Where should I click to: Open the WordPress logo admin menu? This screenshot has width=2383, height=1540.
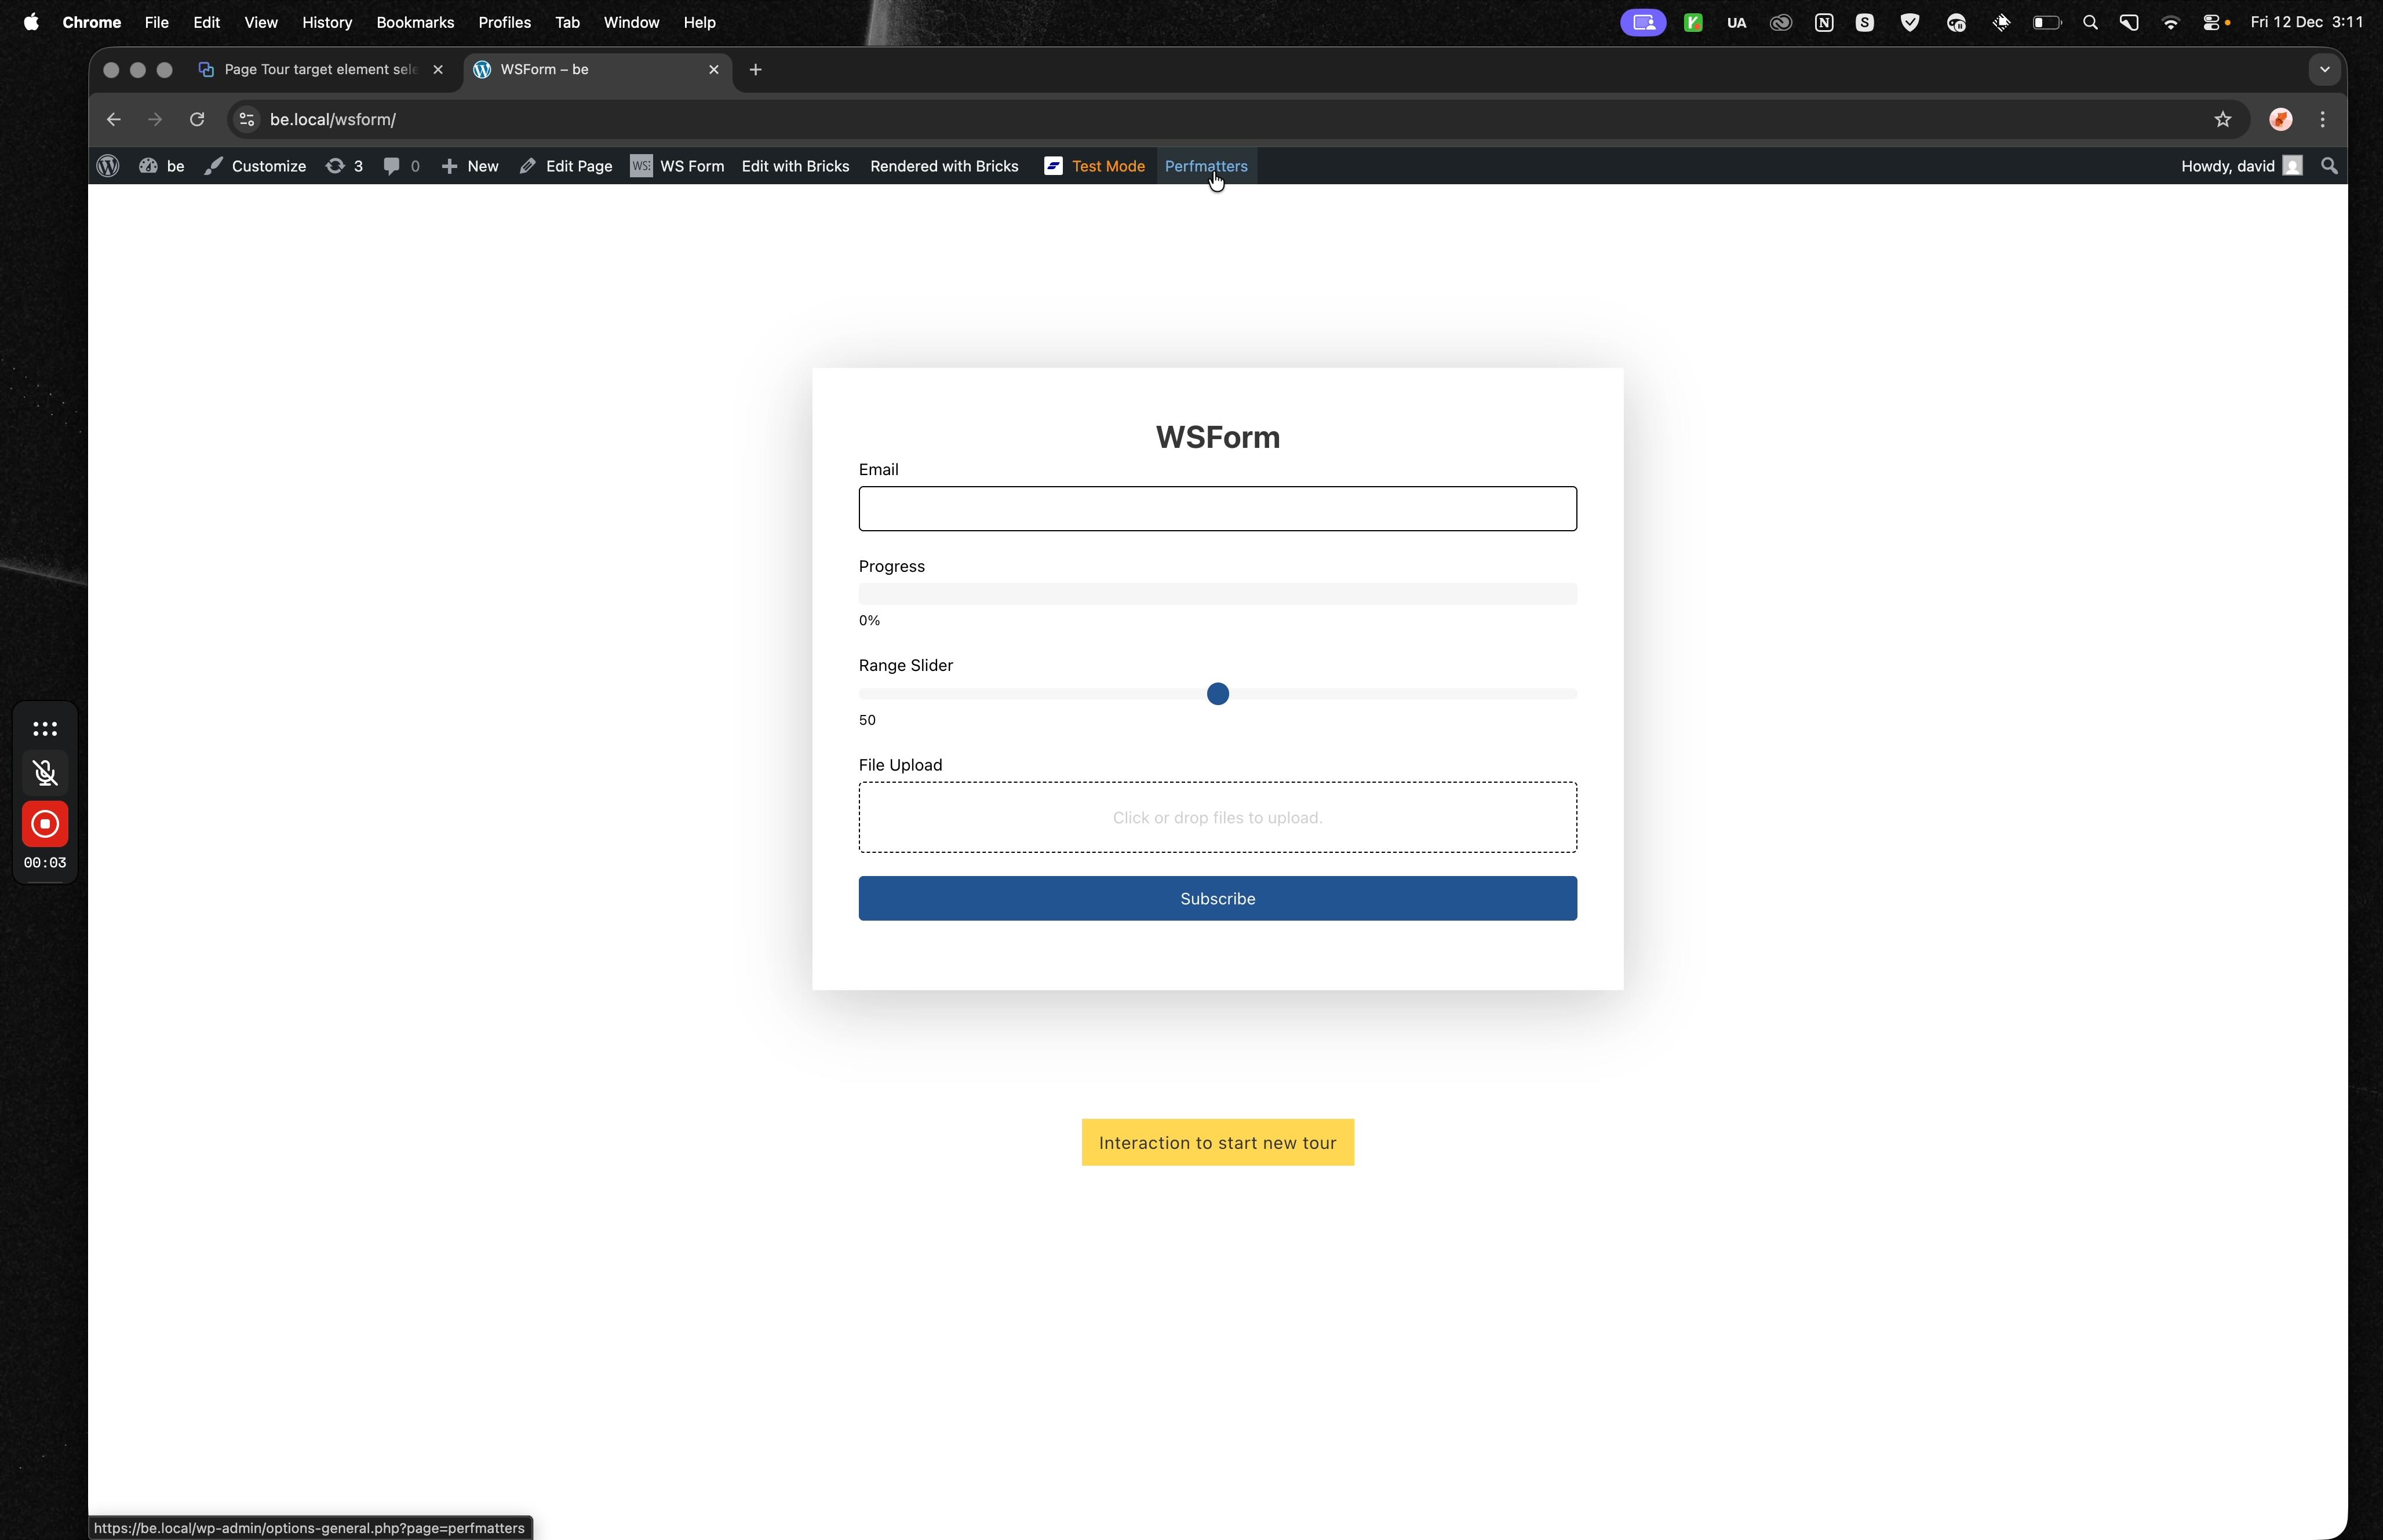108,166
